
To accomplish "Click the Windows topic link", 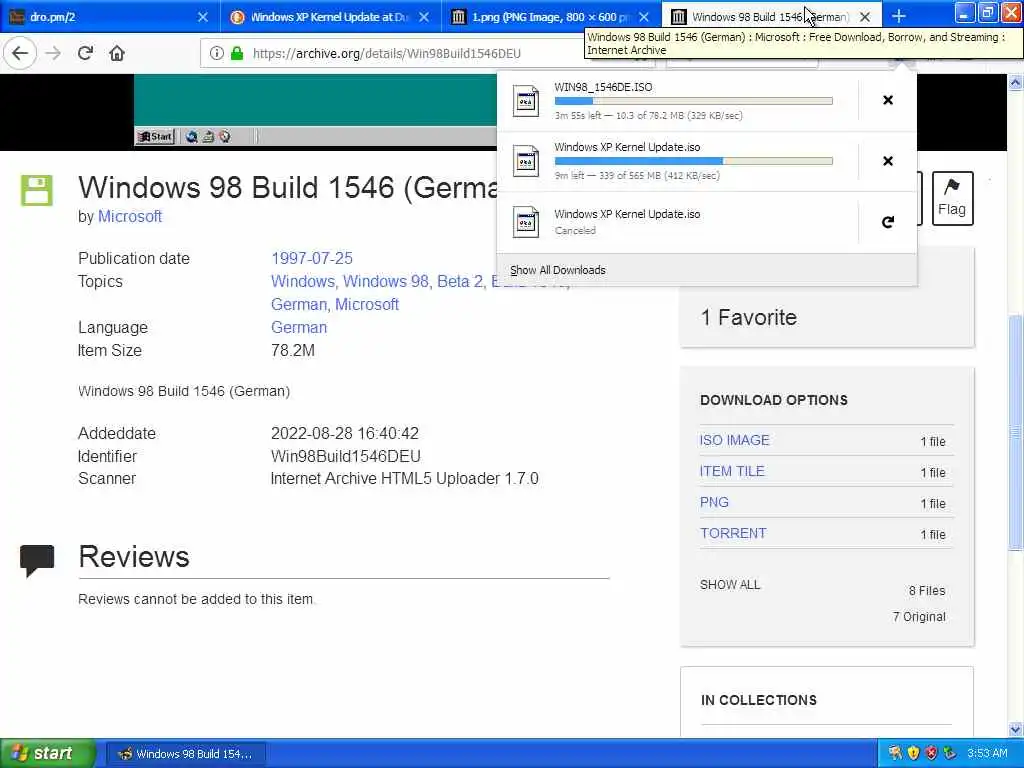I will [302, 281].
